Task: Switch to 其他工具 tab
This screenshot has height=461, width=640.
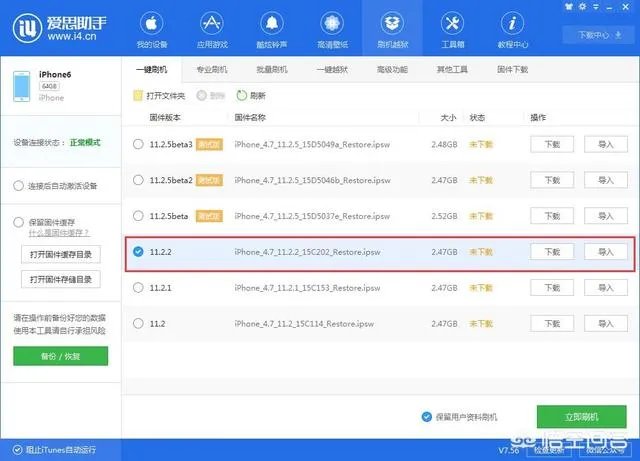Action: click(x=452, y=70)
